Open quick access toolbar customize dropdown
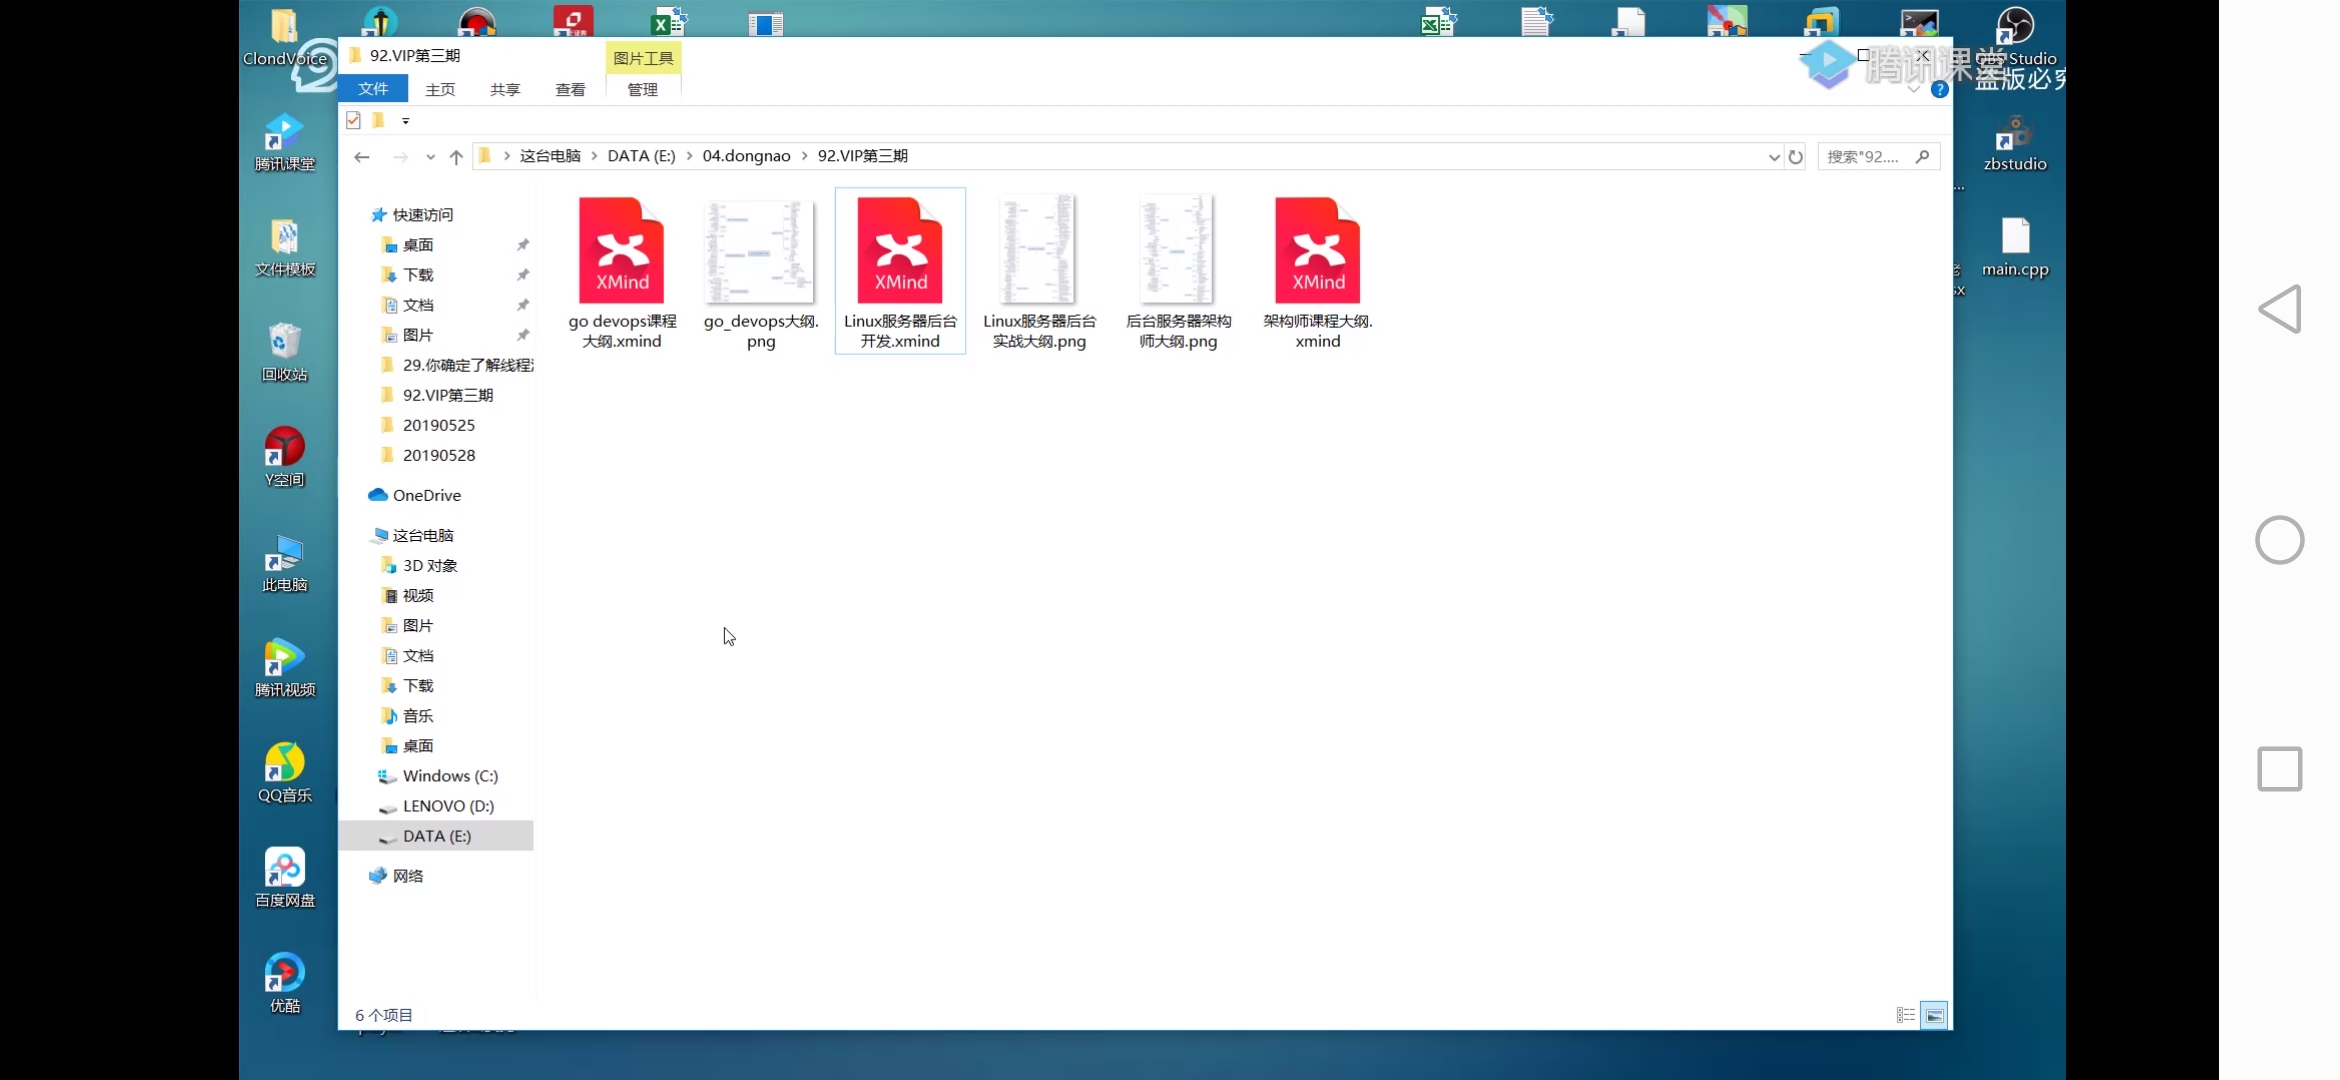This screenshot has height=1080, width=2340. (x=405, y=121)
